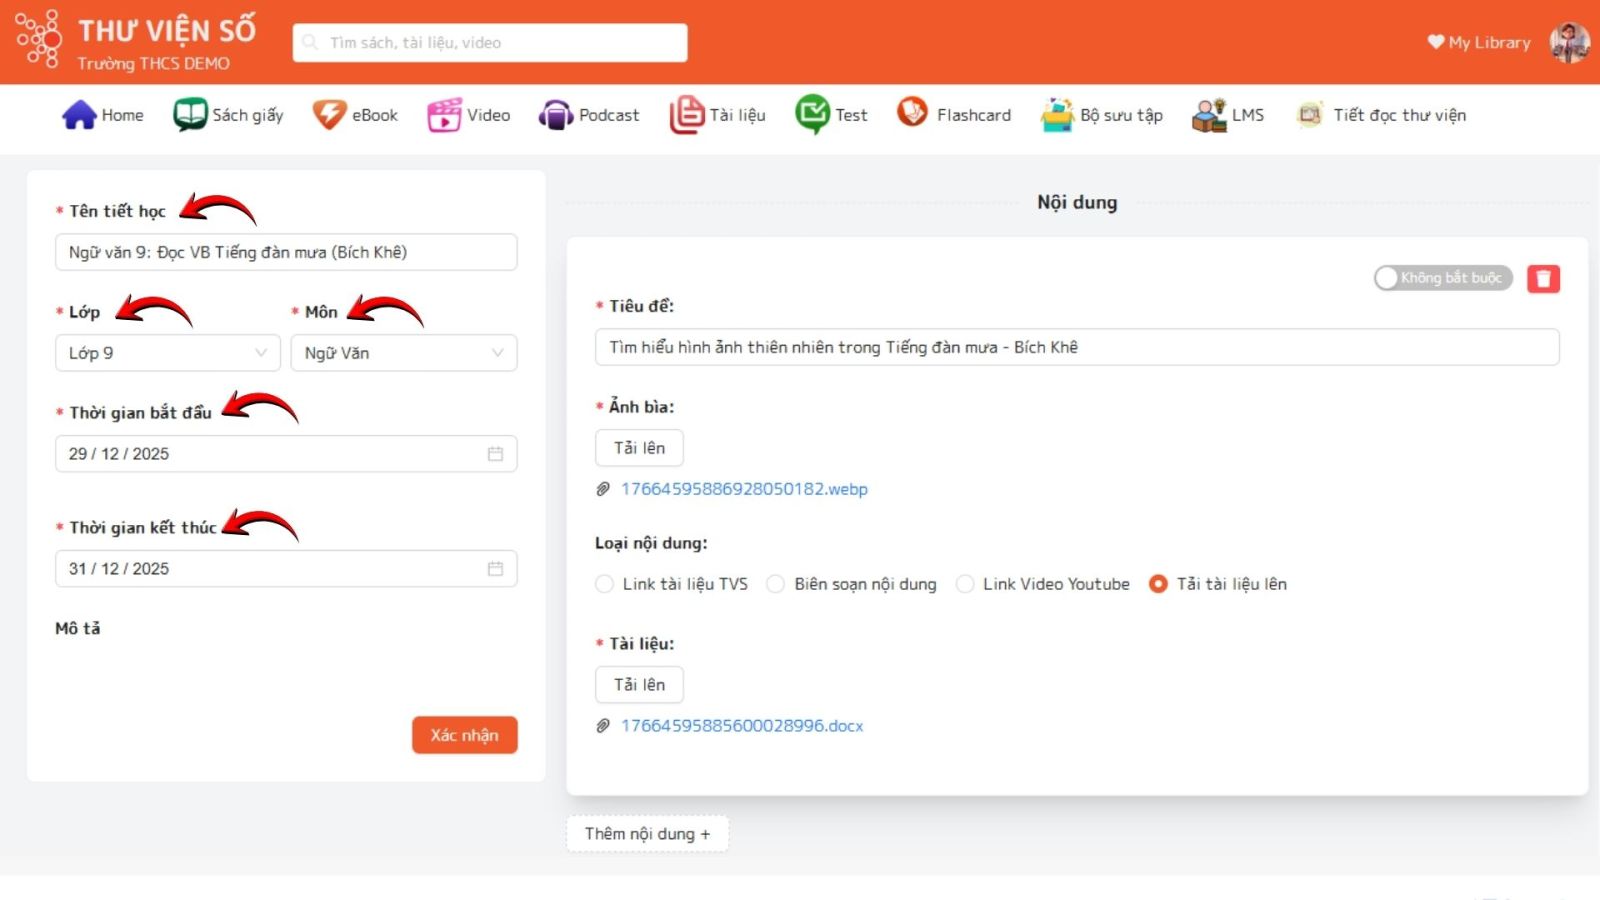Click the red trash delete icon
The height and width of the screenshot is (900, 1600).
click(x=1543, y=279)
